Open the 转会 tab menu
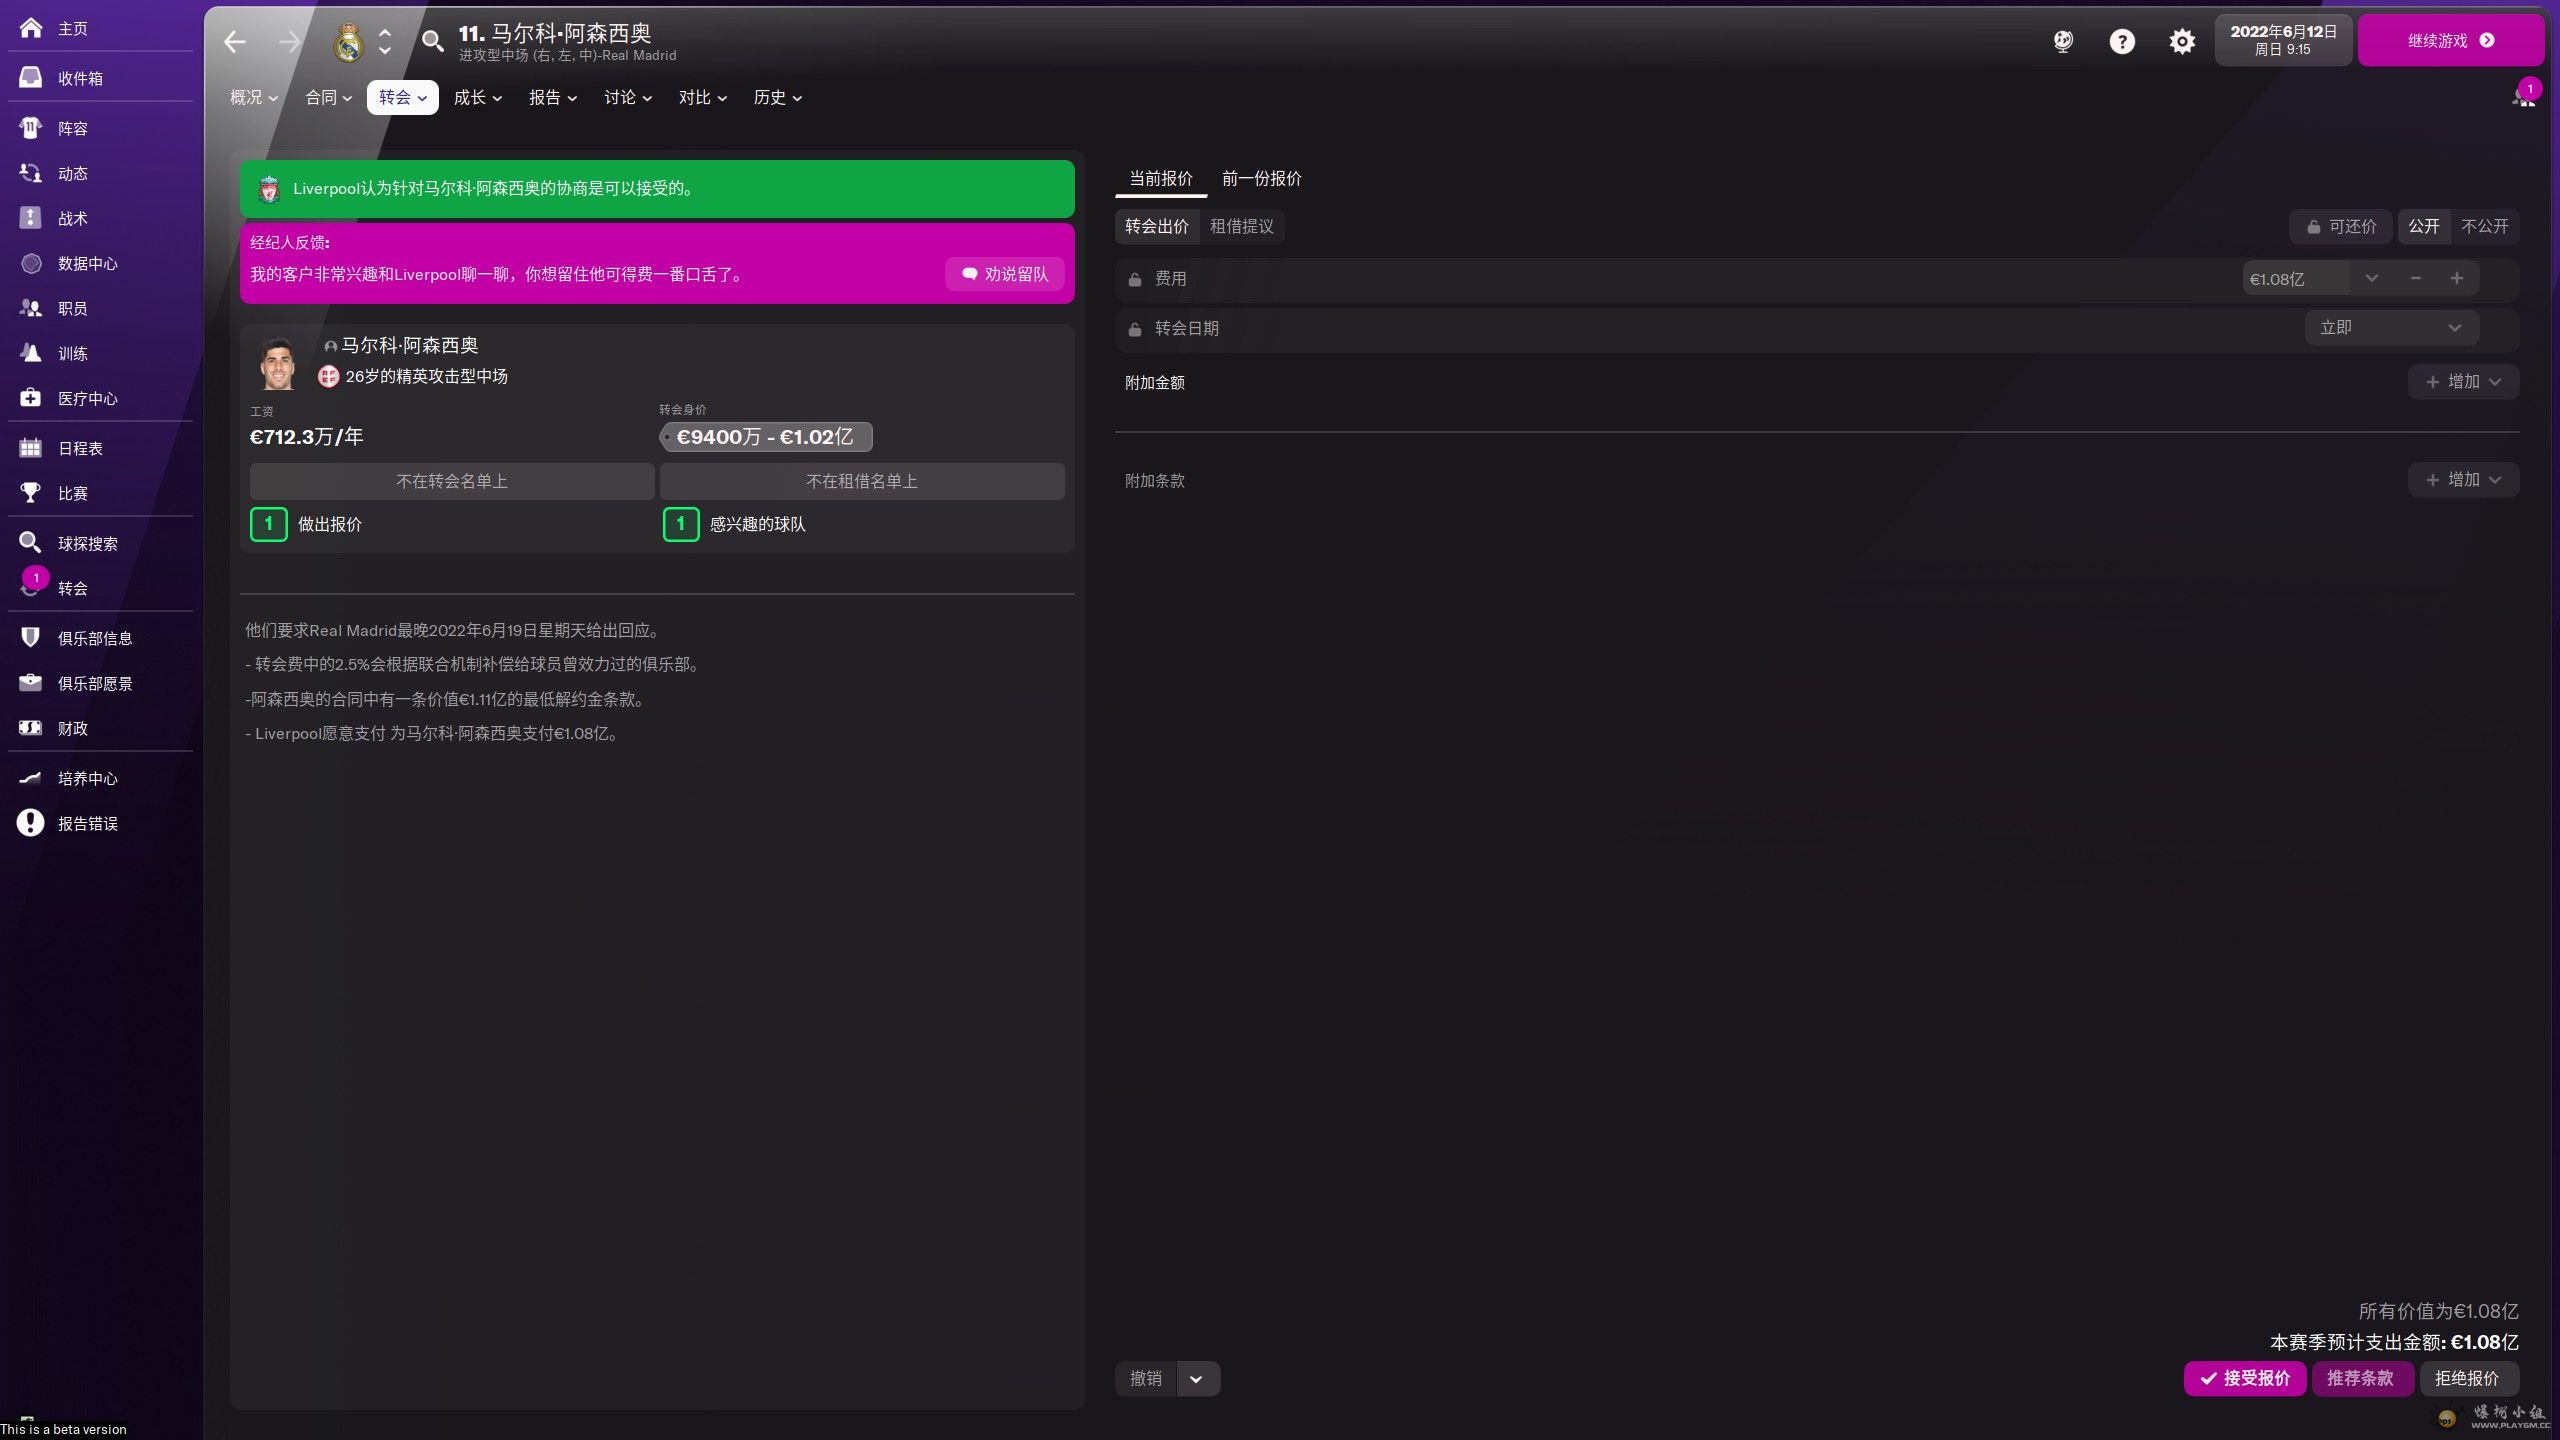Viewport: 2560px width, 1440px height. [x=403, y=98]
